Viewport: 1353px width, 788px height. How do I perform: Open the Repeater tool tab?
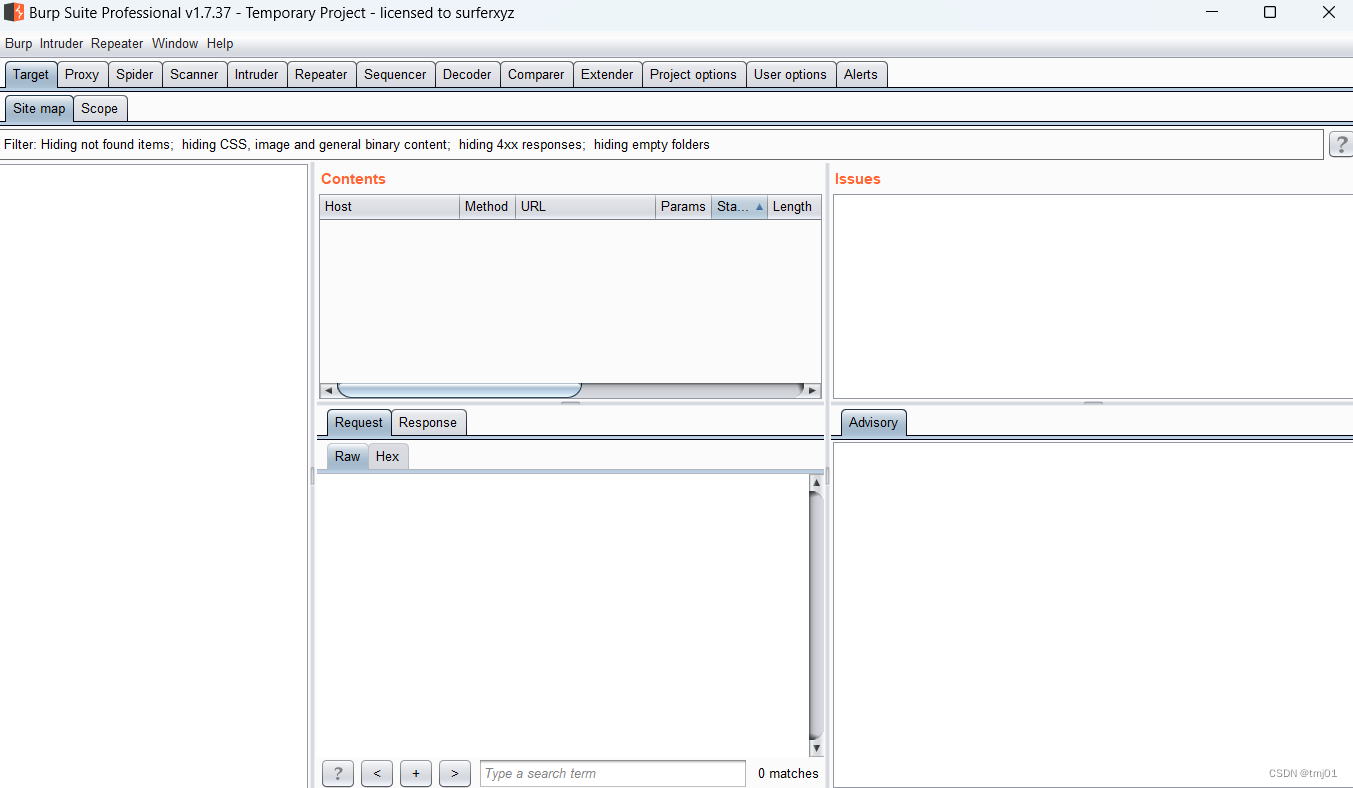point(321,74)
